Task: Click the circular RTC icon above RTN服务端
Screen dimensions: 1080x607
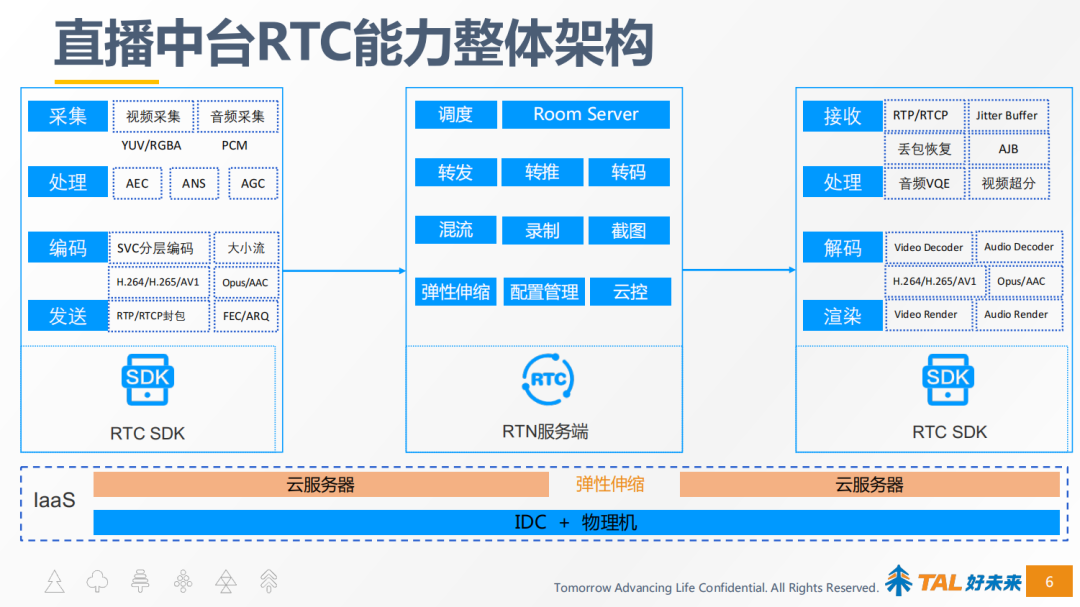Action: click(x=548, y=380)
